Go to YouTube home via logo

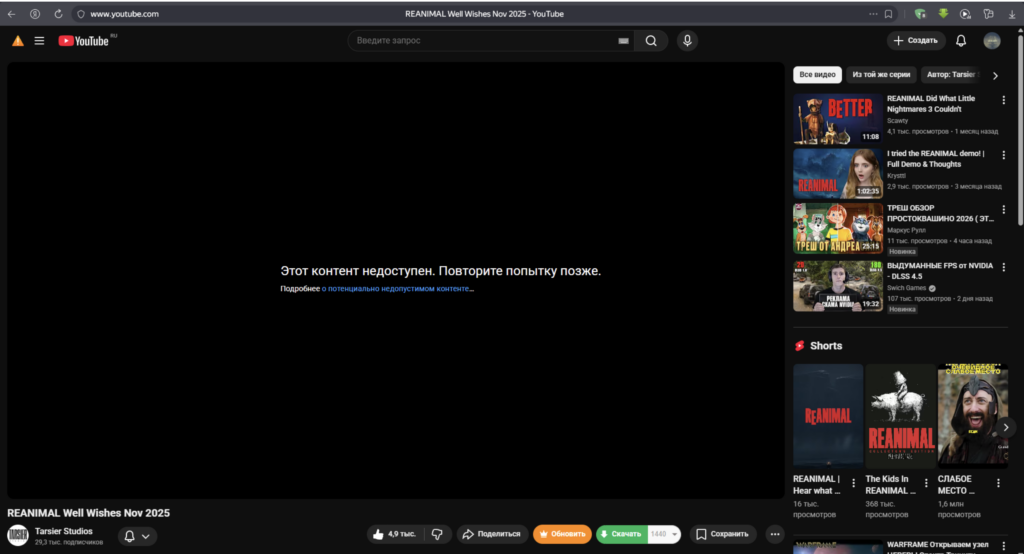click(84, 41)
